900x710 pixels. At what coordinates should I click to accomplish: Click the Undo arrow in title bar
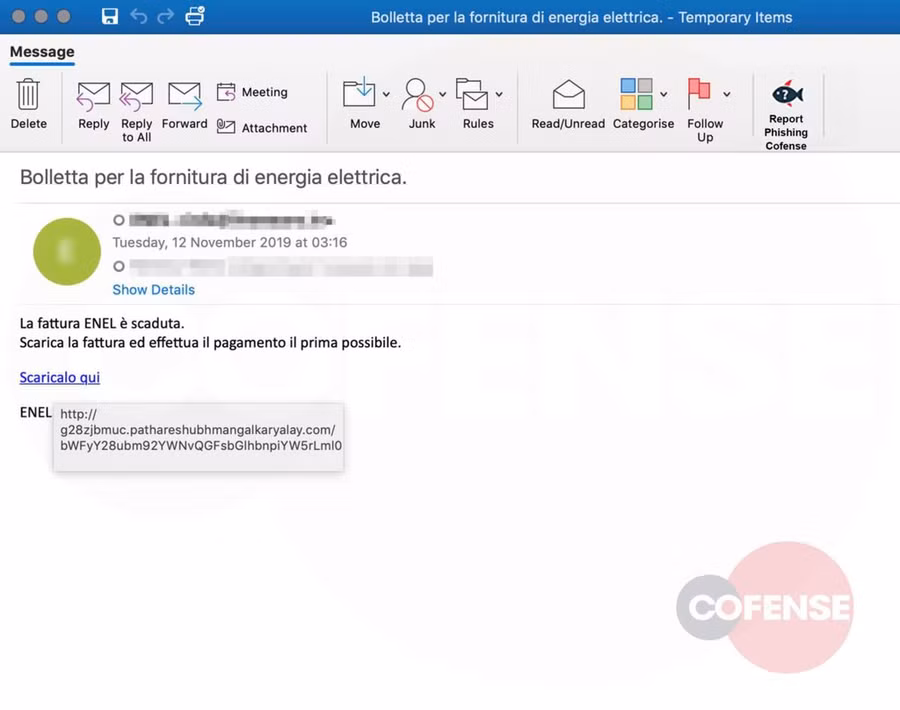[x=138, y=17]
